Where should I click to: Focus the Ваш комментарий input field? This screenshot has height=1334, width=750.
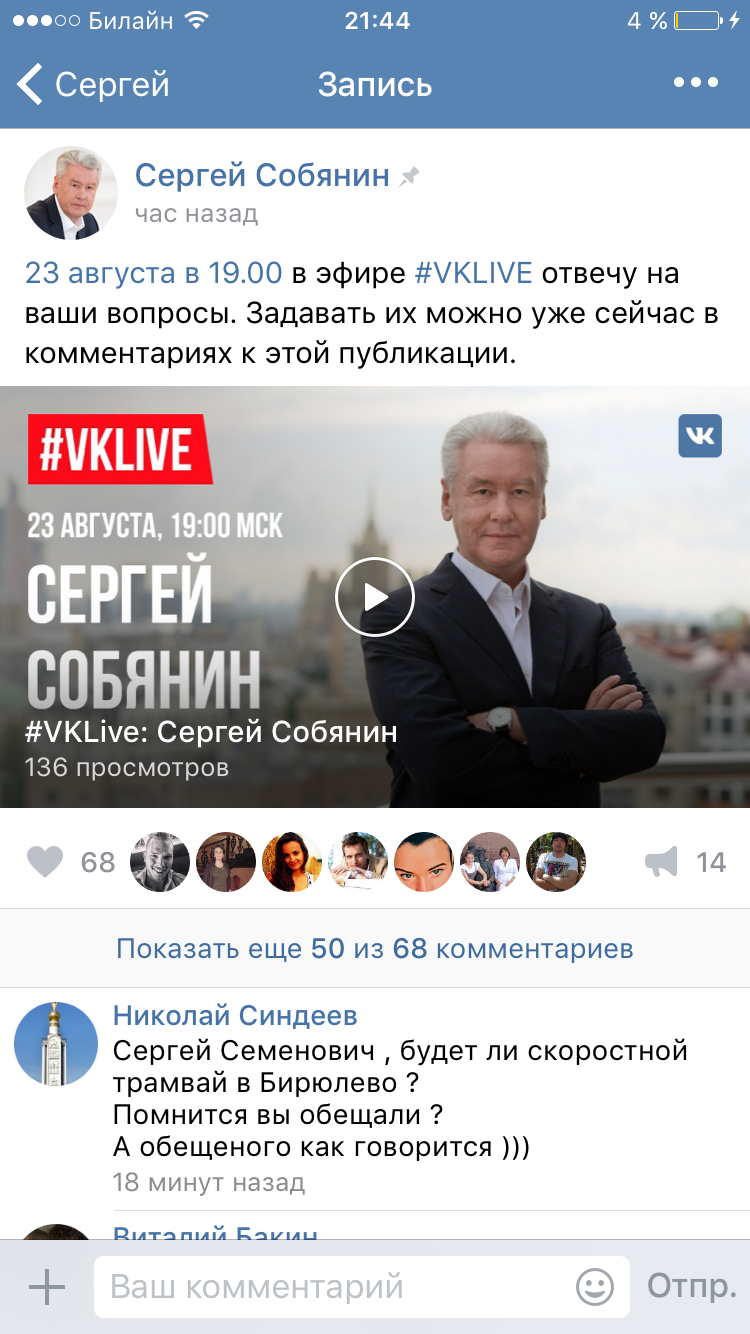(x=362, y=1287)
